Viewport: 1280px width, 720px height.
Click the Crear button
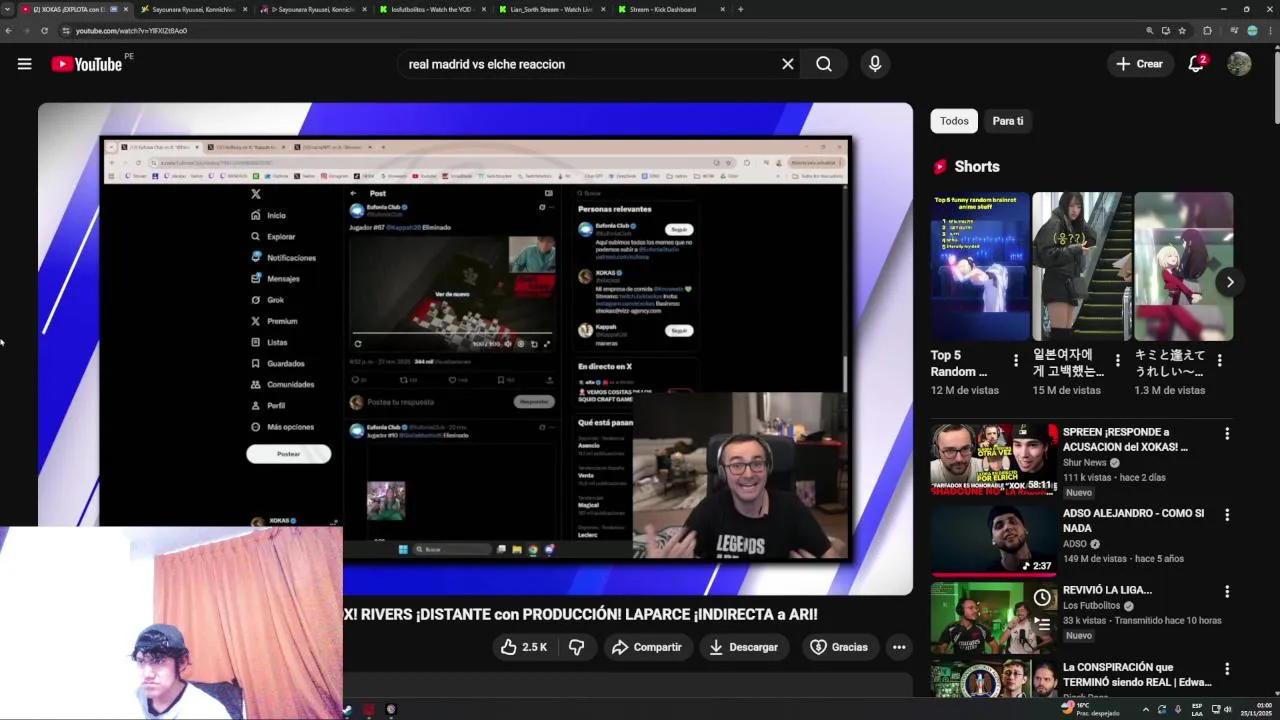[x=1139, y=64]
